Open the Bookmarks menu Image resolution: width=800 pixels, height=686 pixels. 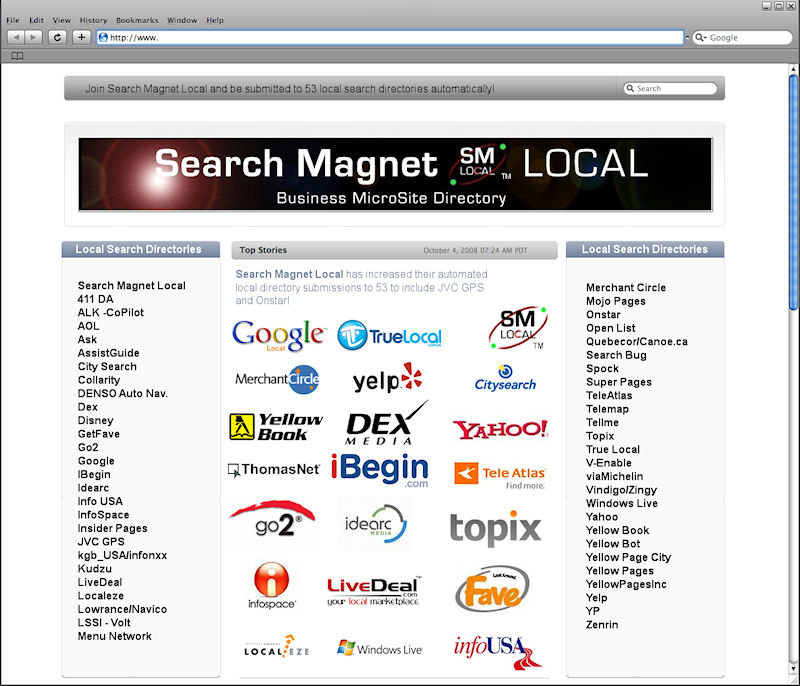tap(137, 20)
